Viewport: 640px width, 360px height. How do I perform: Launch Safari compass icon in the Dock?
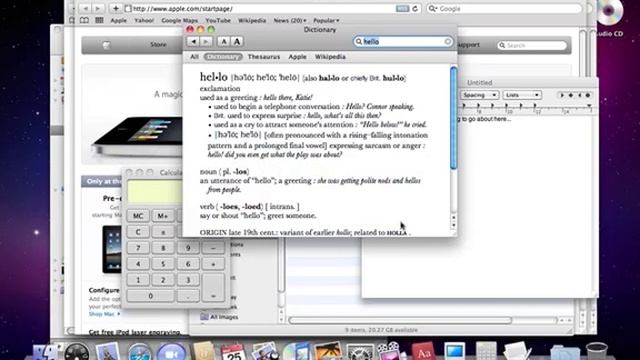140,351
